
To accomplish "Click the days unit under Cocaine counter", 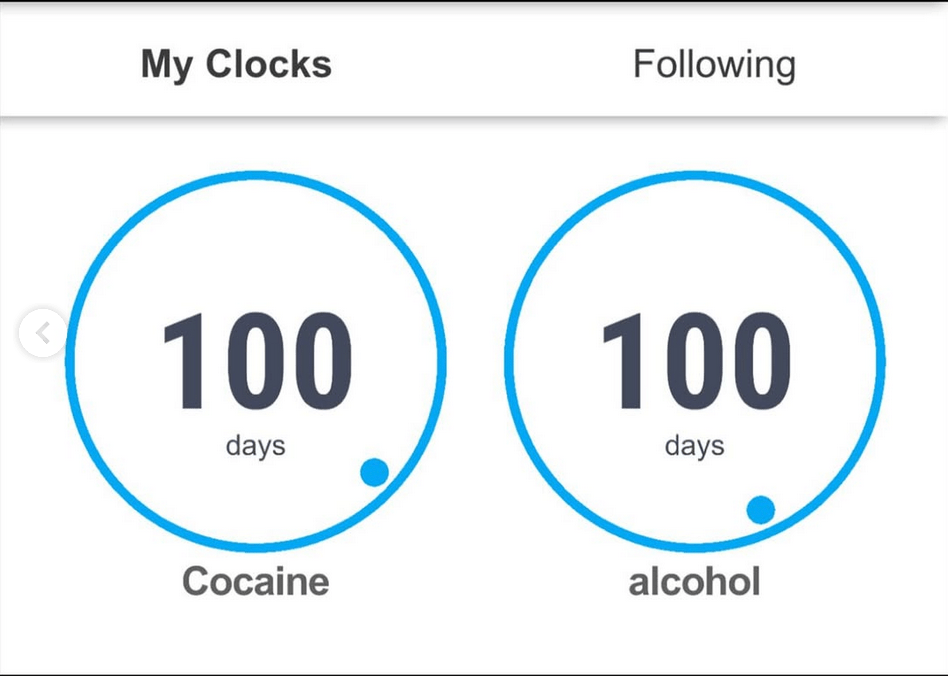I will click(x=256, y=445).
